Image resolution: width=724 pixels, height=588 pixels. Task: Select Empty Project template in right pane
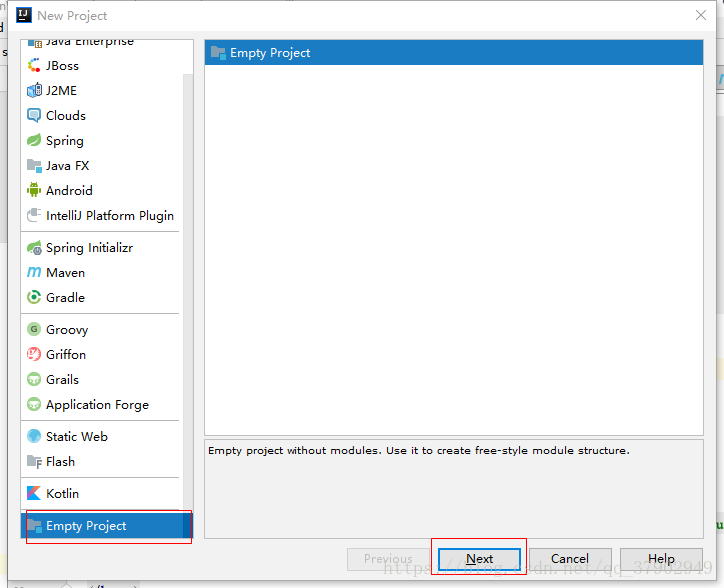454,53
